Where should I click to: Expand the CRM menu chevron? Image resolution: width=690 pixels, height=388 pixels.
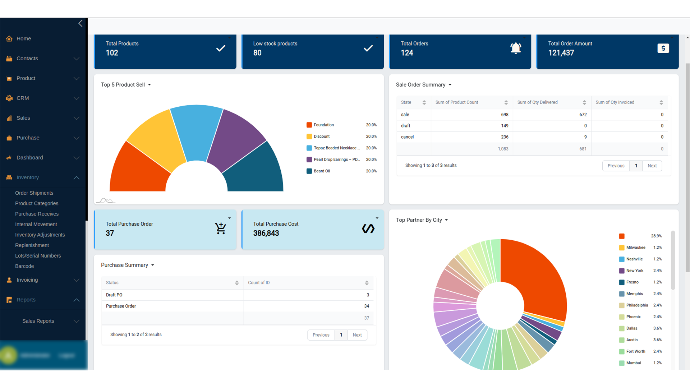point(77,98)
